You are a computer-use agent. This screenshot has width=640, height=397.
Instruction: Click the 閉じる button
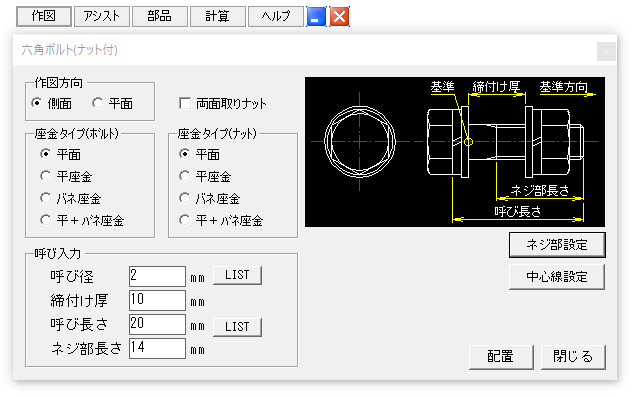pyautogui.click(x=573, y=357)
